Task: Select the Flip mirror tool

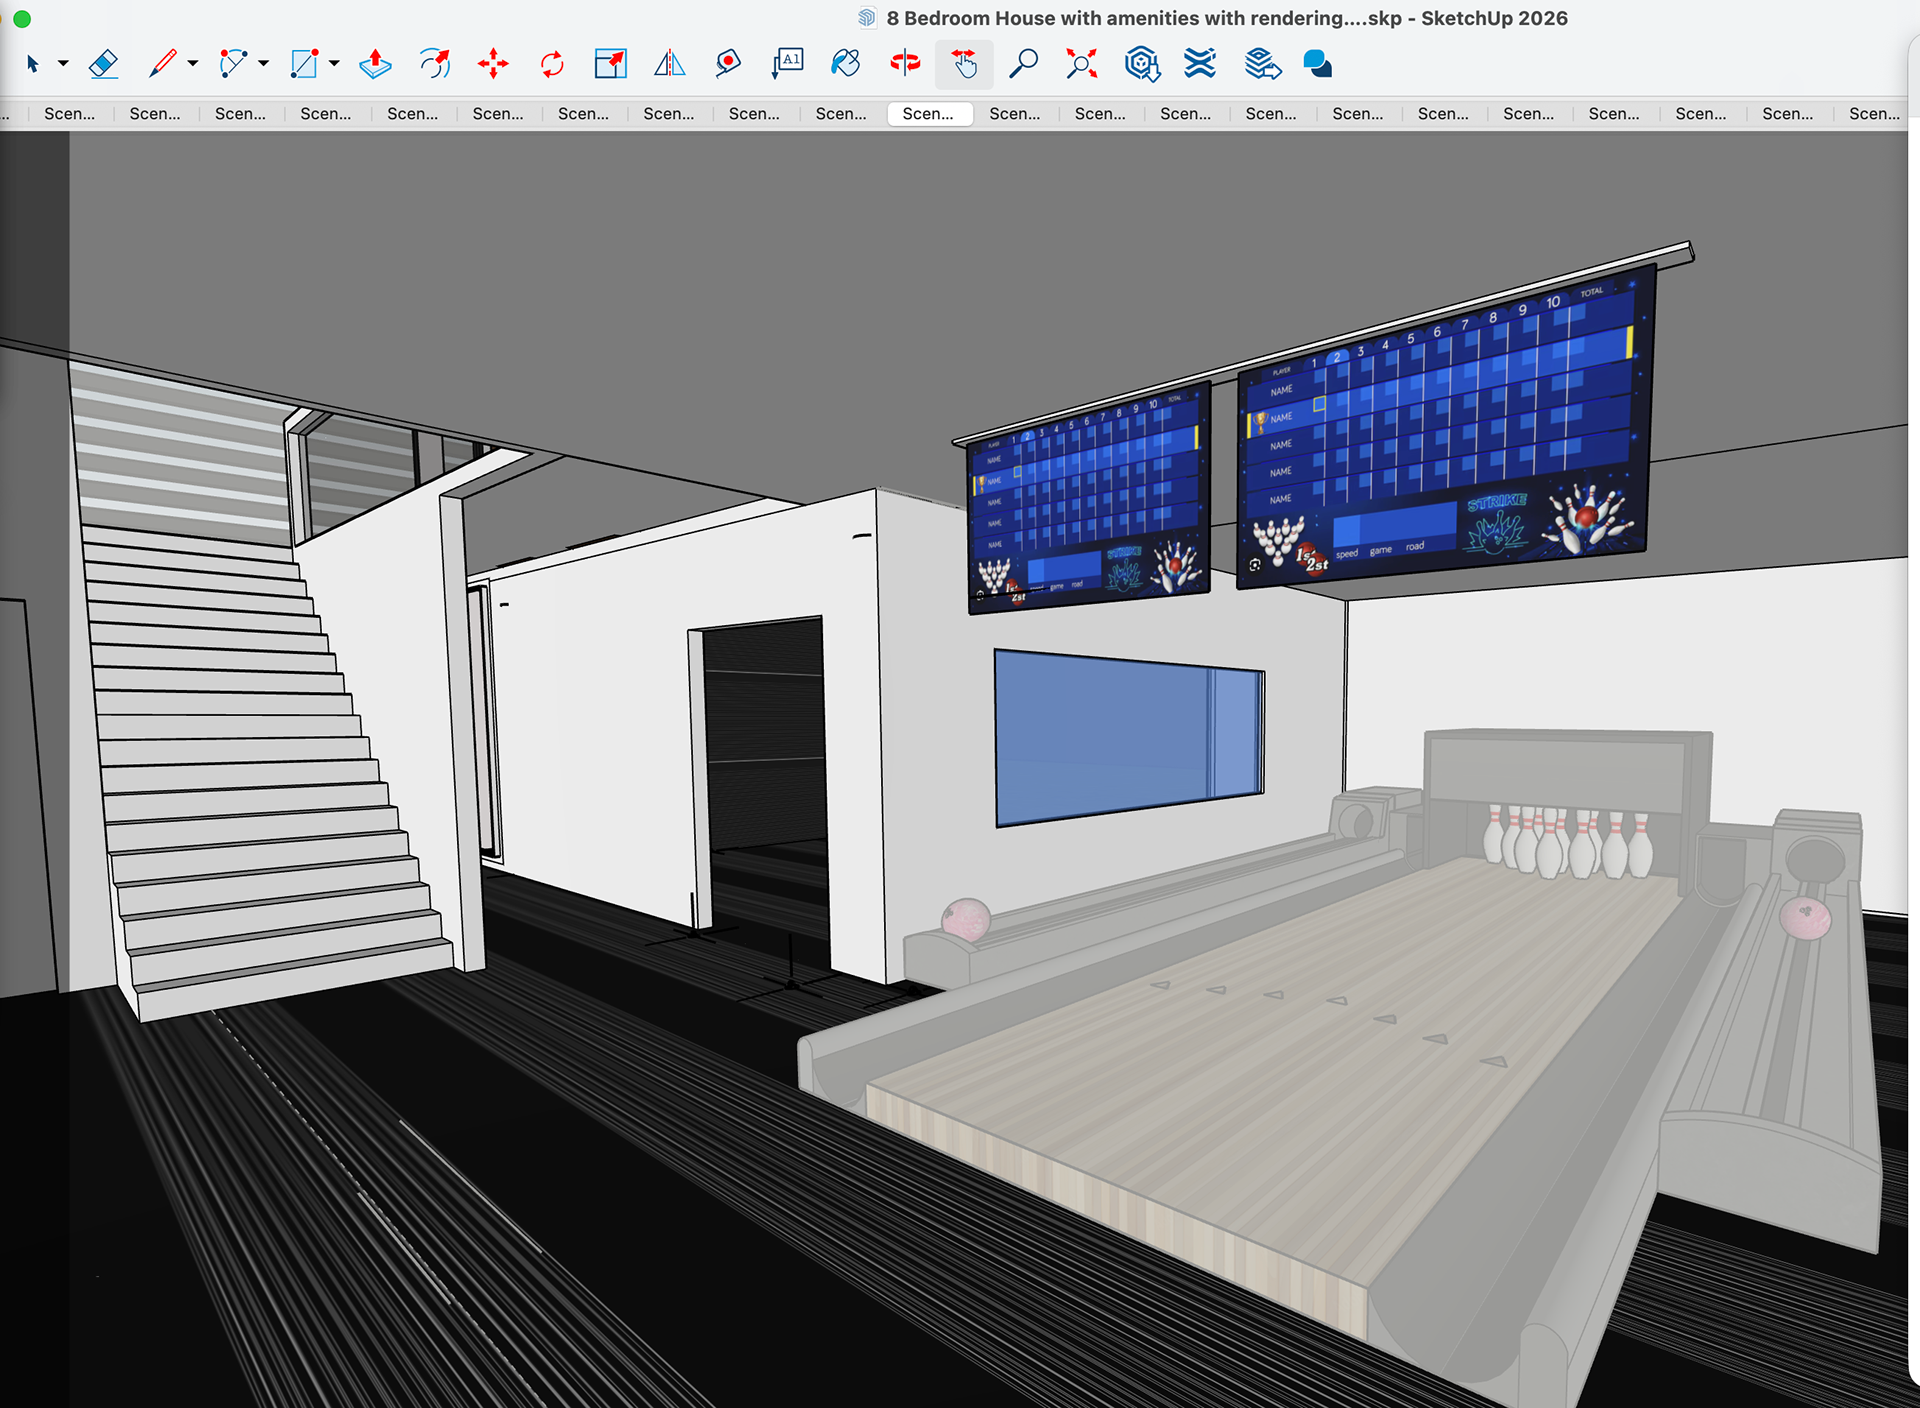Action: [669, 64]
